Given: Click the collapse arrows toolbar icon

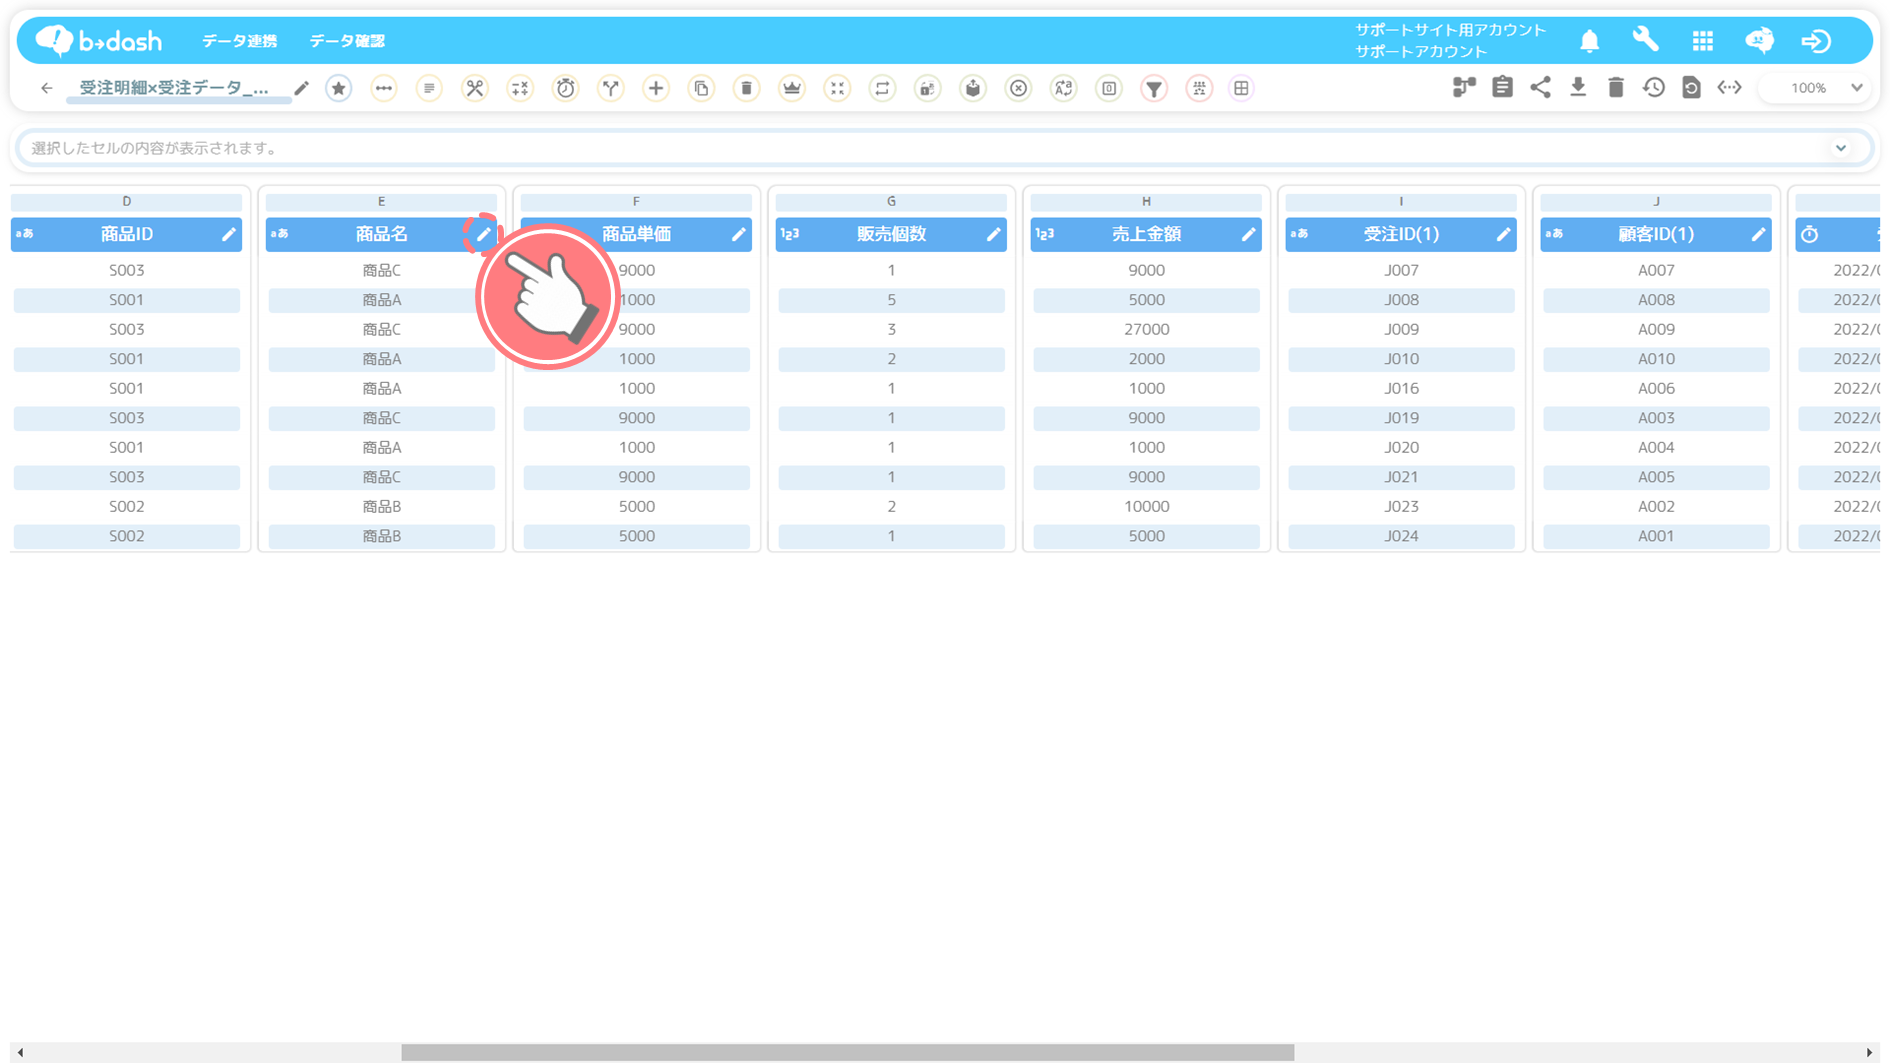Looking at the screenshot, I should tap(837, 88).
